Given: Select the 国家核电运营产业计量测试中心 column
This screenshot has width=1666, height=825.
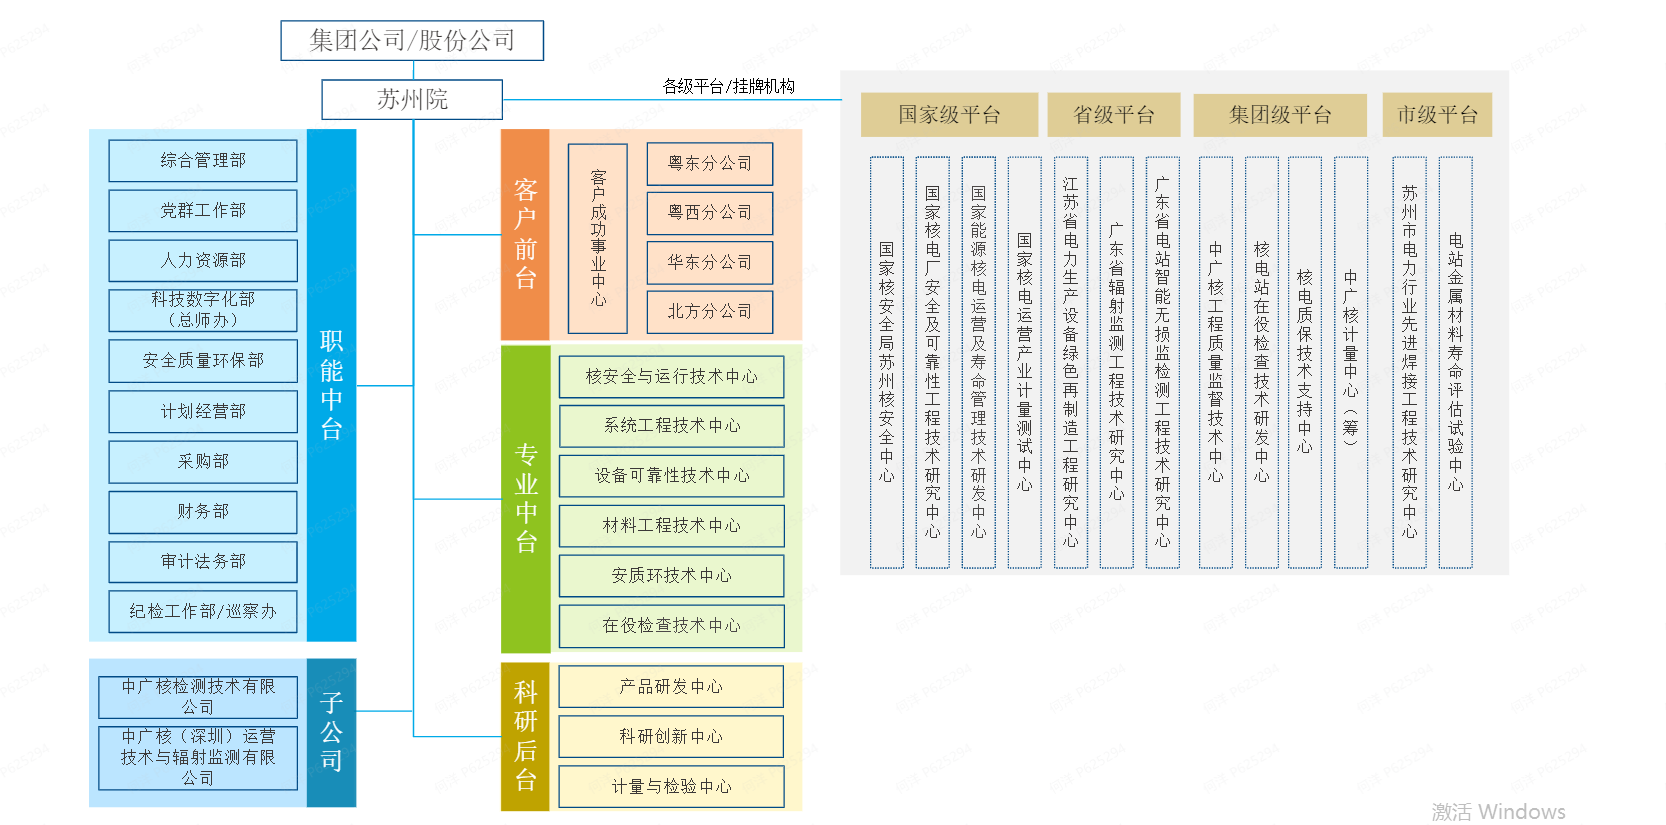Looking at the screenshot, I should coord(1025,363).
